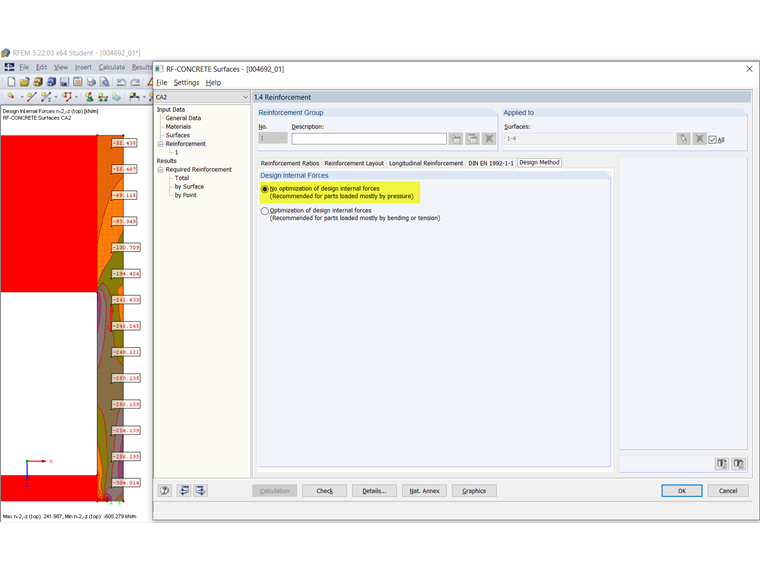Viewport: 760px width, 570px height.
Task: Collapse the Required Reinforcement tree node
Action: (x=160, y=170)
